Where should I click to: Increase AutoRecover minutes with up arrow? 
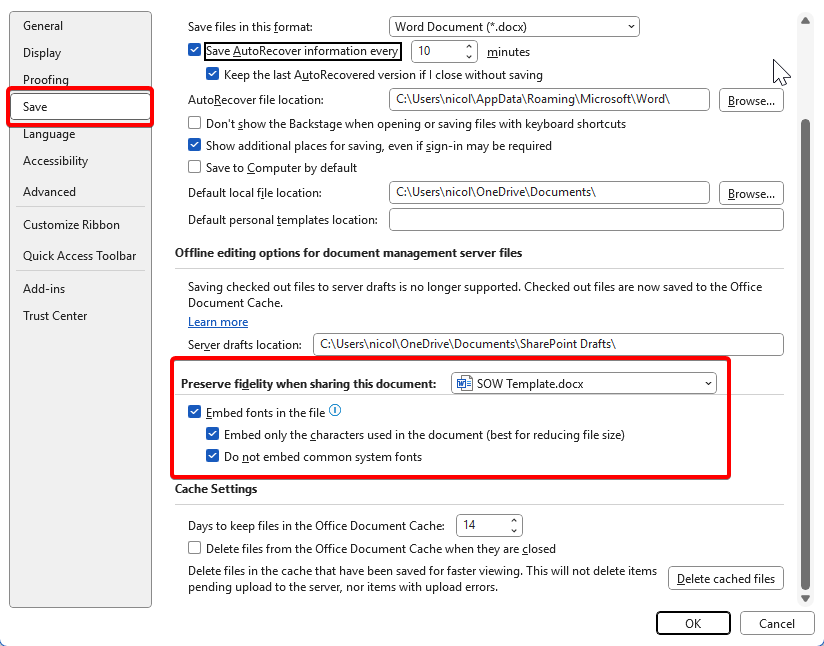(469, 47)
